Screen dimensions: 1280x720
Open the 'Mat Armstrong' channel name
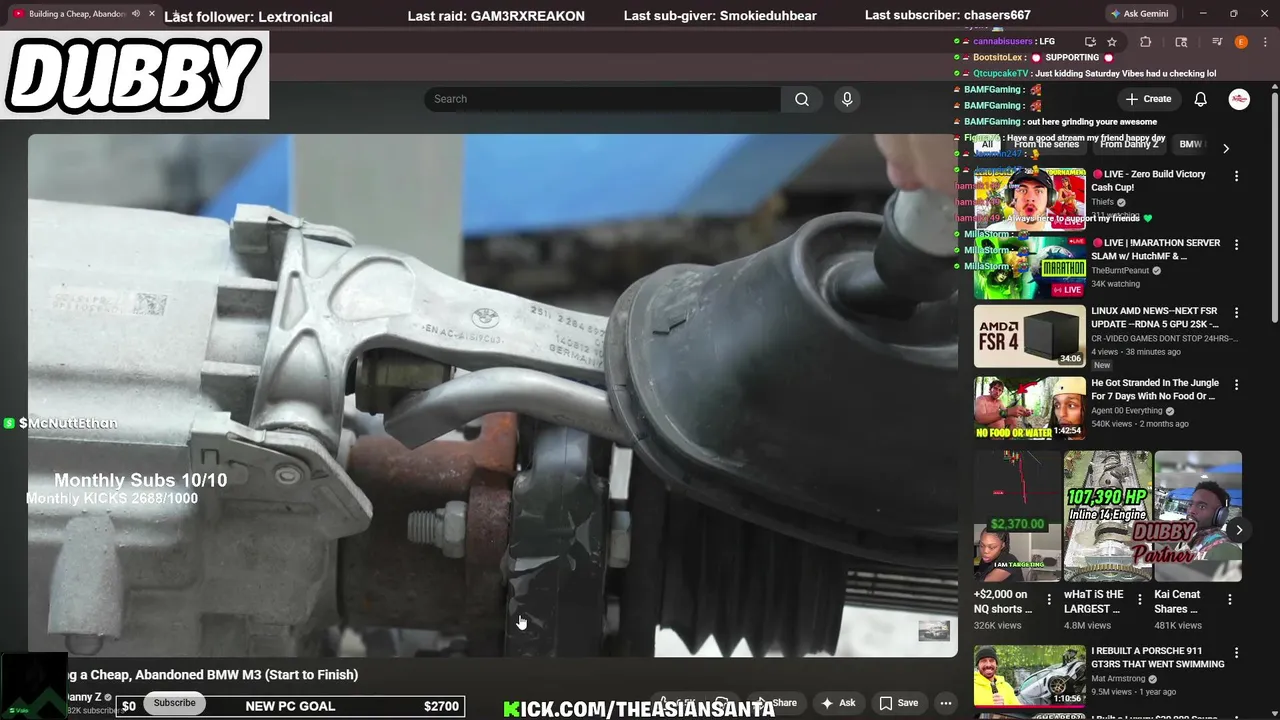tap(1120, 678)
